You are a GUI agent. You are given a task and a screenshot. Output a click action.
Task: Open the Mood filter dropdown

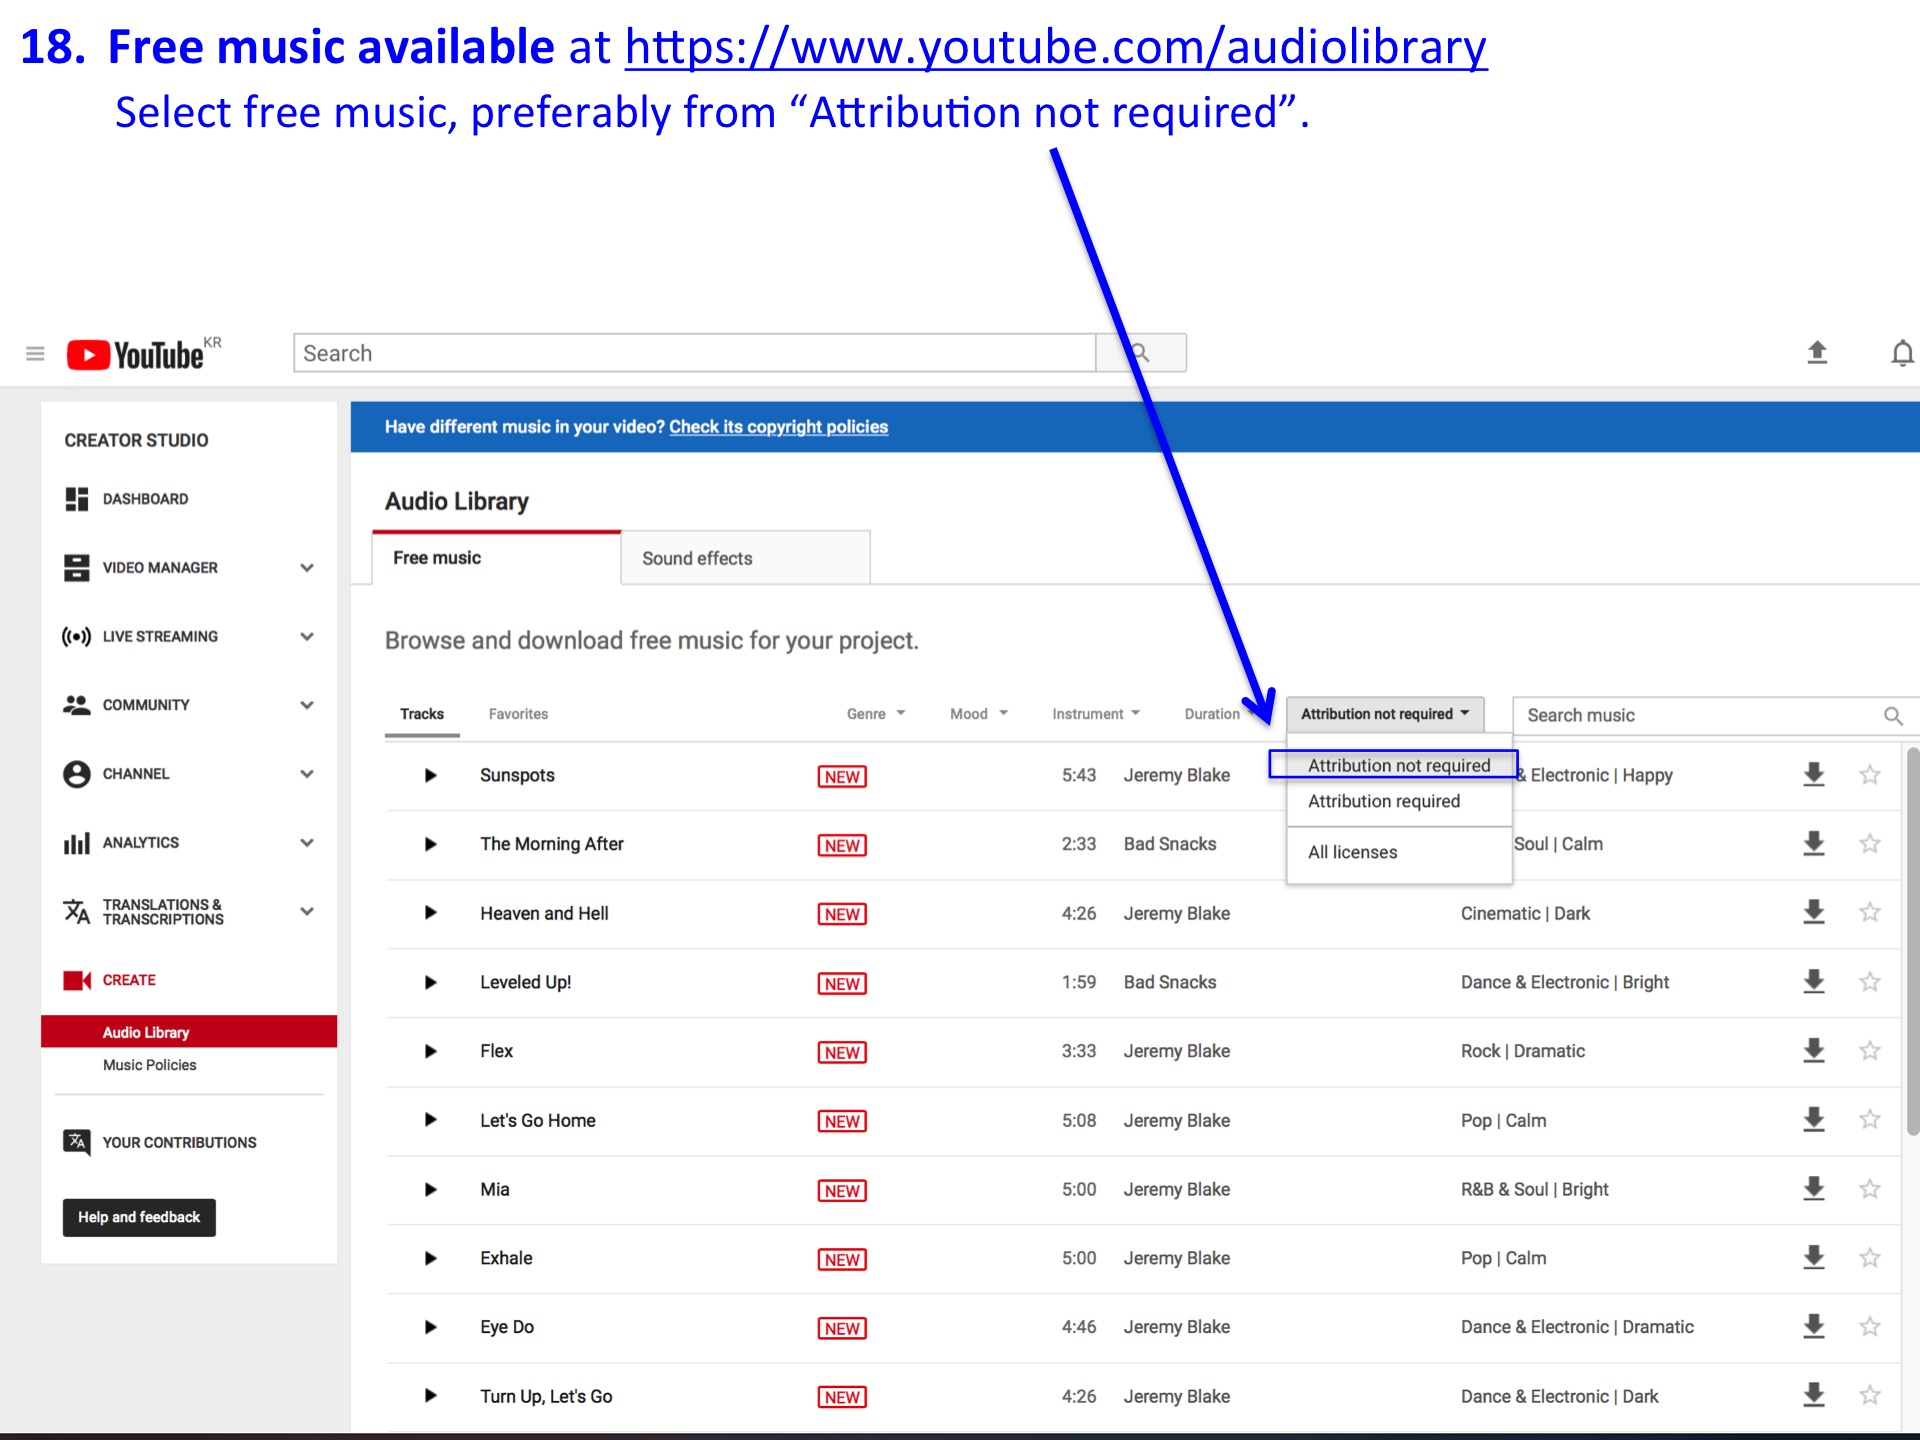tap(979, 714)
